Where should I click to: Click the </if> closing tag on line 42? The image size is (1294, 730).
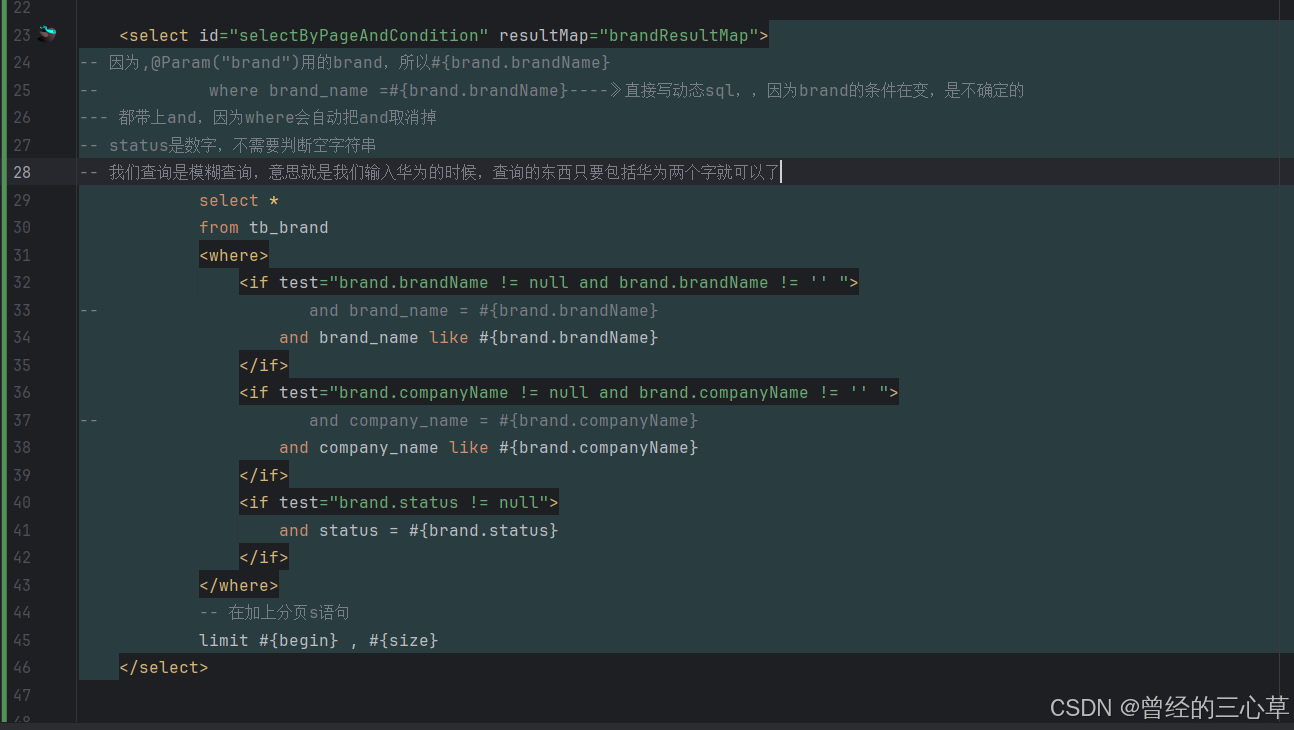coord(264,558)
